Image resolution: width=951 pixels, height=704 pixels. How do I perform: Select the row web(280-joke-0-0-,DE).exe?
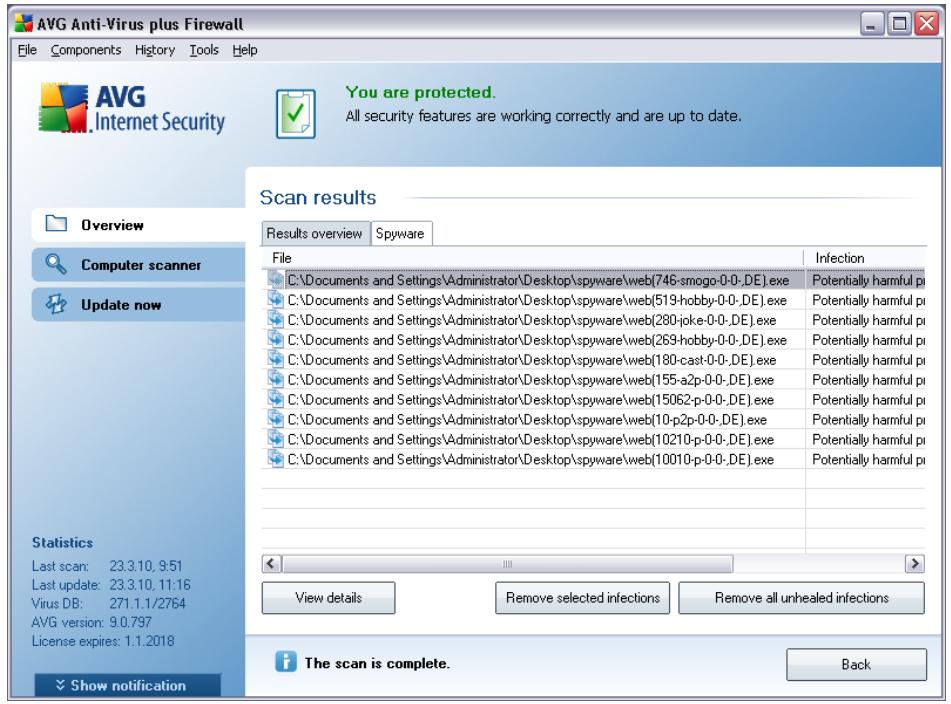[x=593, y=320]
